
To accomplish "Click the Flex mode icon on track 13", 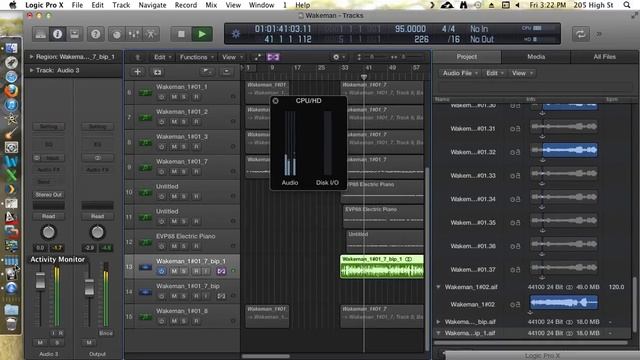I will [x=221, y=271].
